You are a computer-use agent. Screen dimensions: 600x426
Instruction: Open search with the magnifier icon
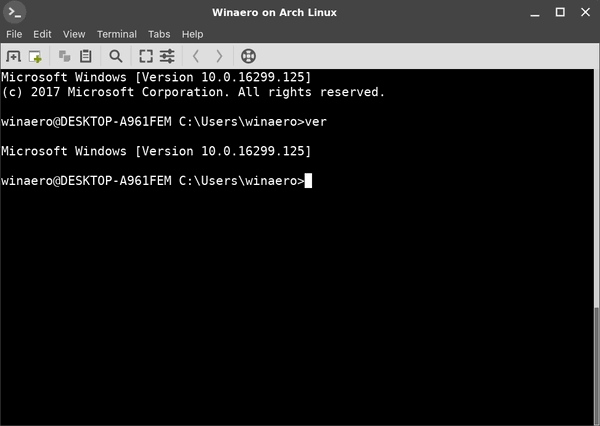(x=116, y=56)
